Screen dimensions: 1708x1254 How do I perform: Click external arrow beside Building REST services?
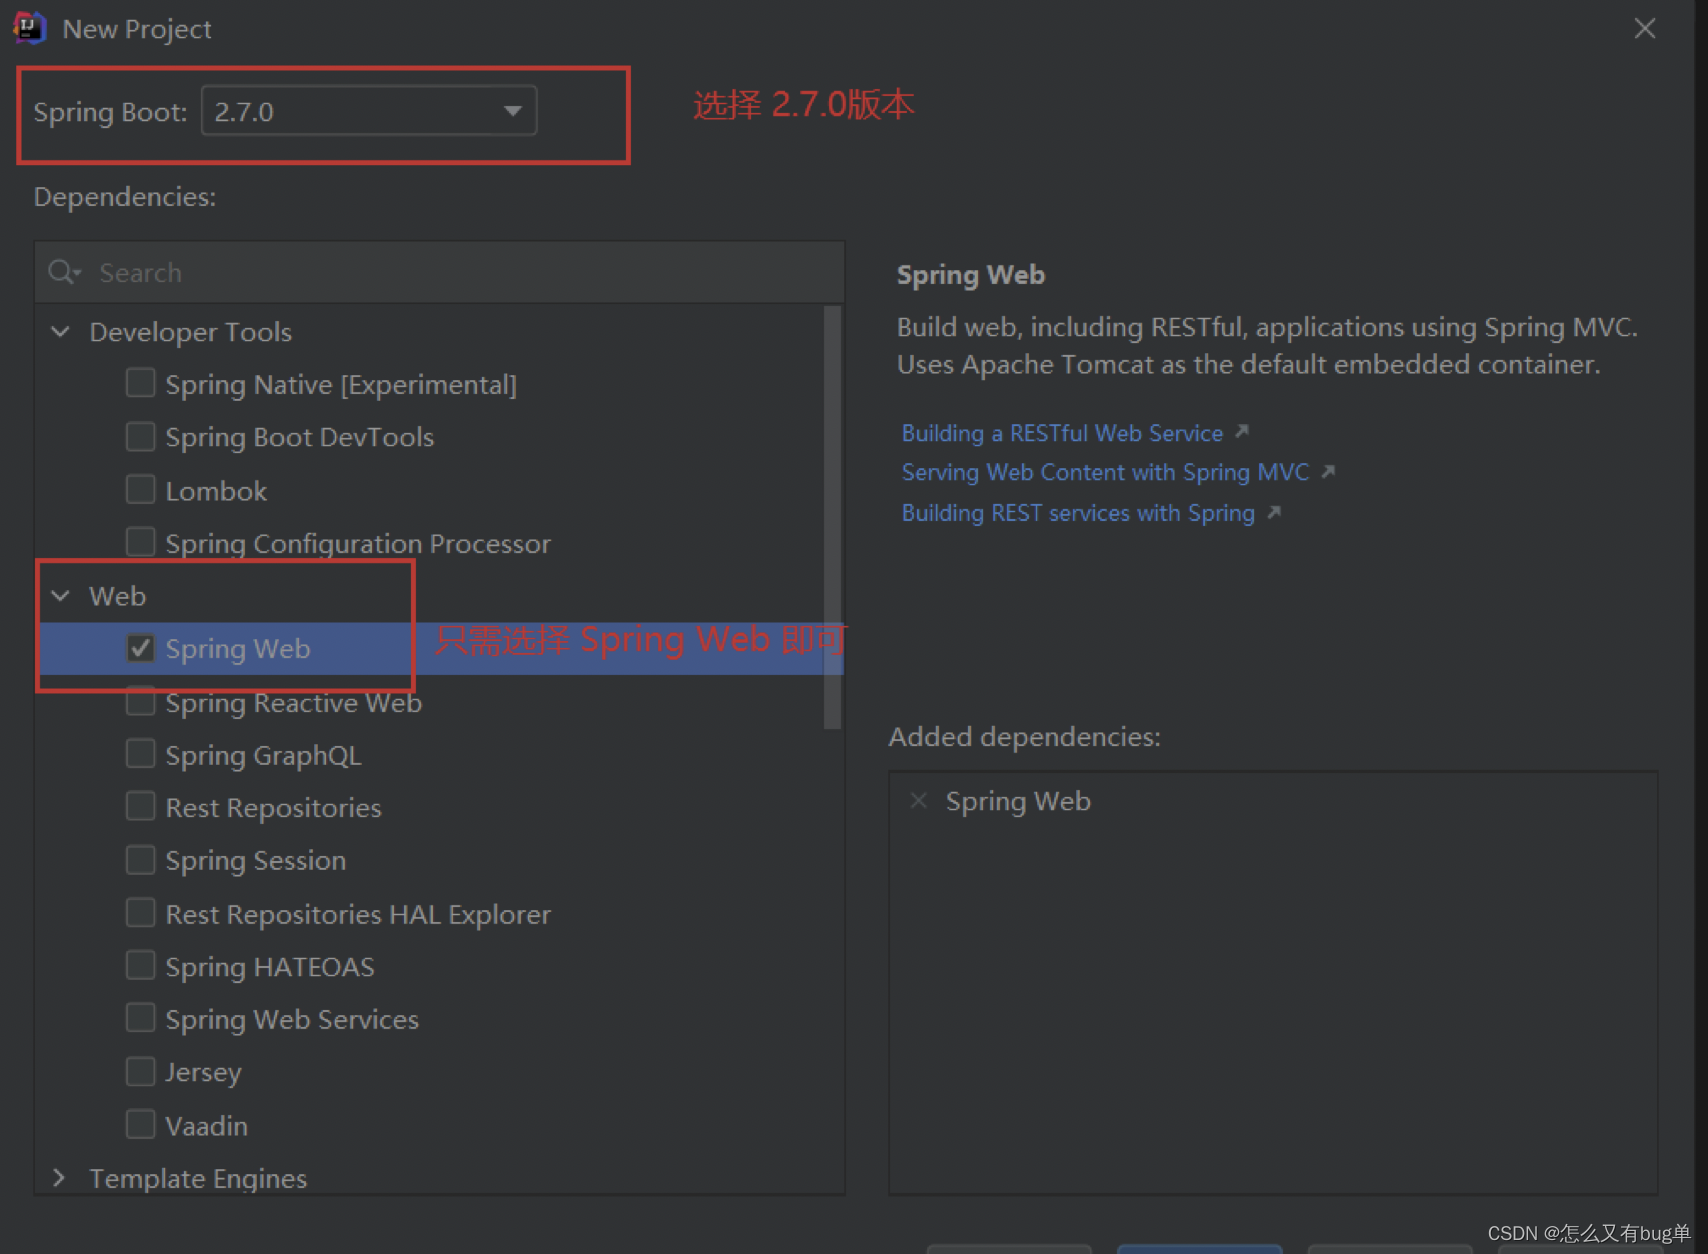pyautogui.click(x=1274, y=512)
